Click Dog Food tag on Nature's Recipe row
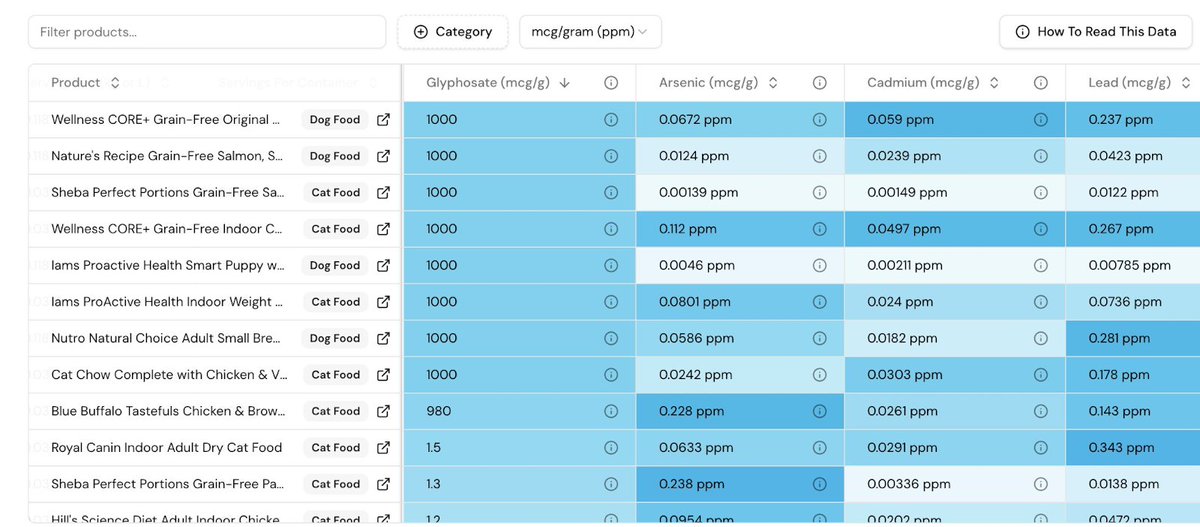1200x527 pixels. [x=335, y=156]
